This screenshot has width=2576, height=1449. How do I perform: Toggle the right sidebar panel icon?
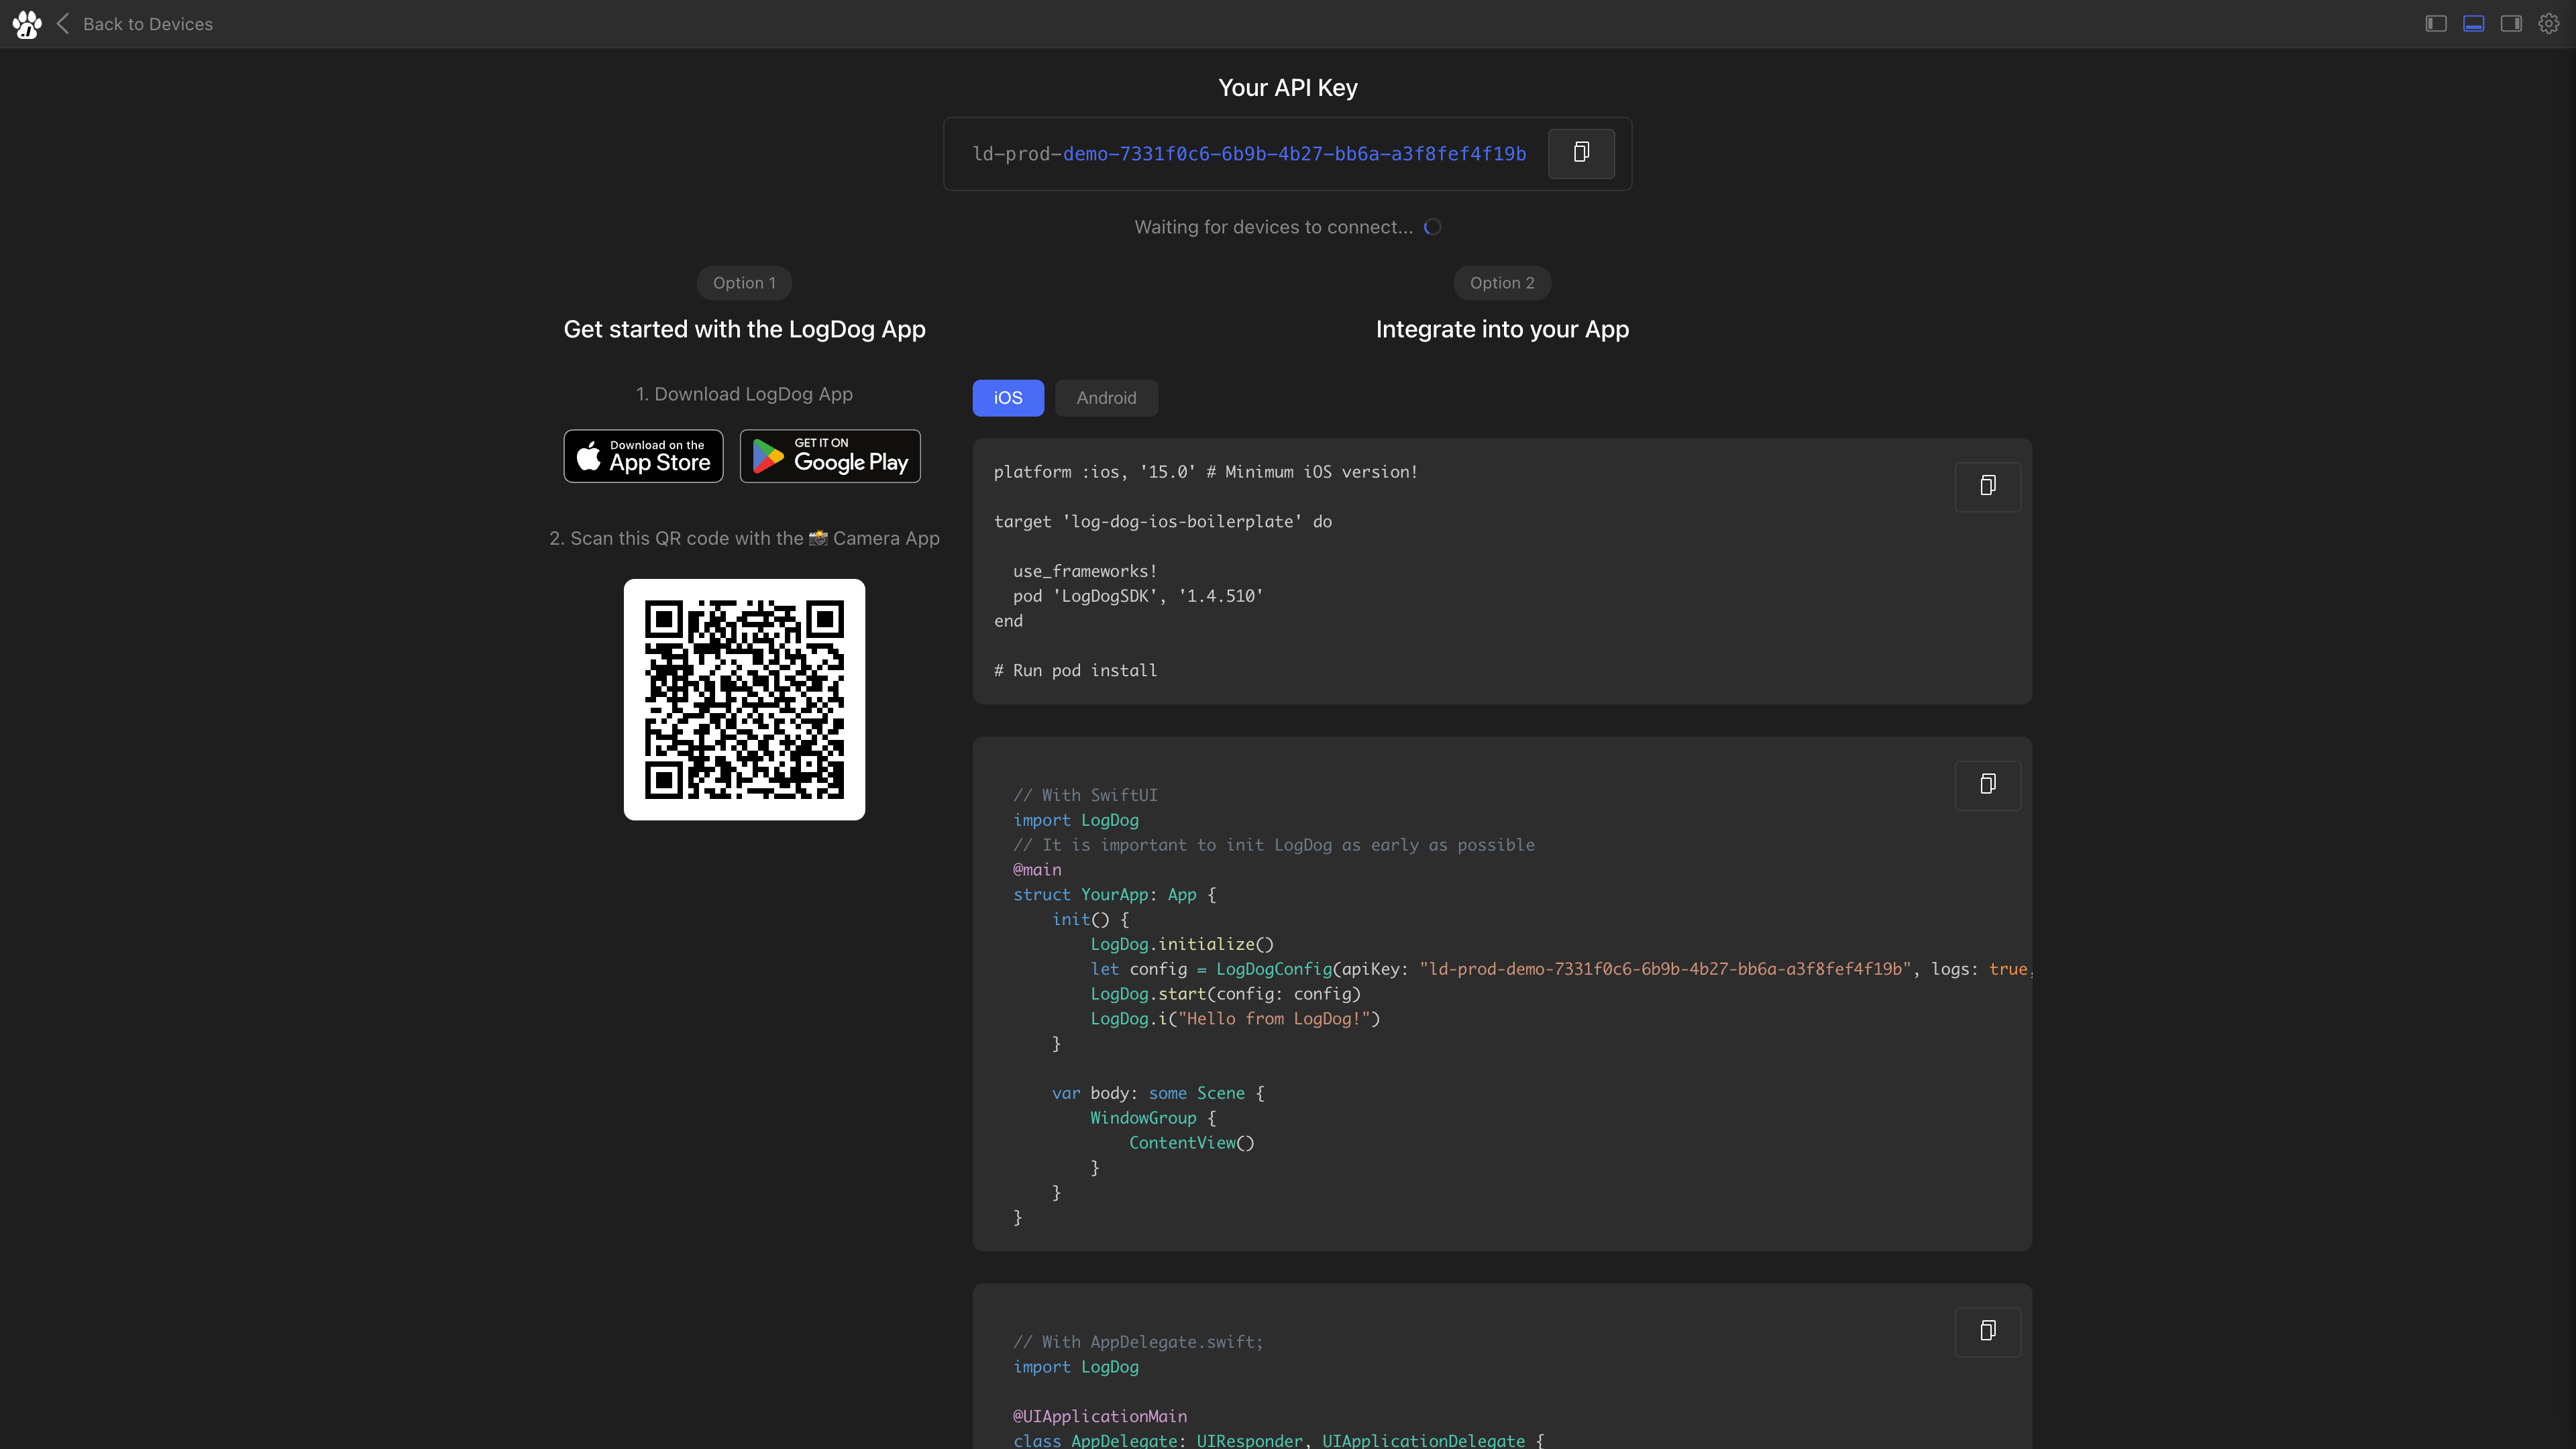(x=2511, y=23)
